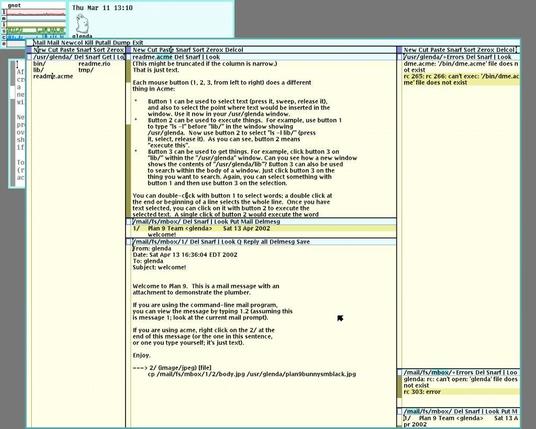Click Kill in the top Acme tag
The height and width of the screenshot is (429, 536).
click(89, 43)
